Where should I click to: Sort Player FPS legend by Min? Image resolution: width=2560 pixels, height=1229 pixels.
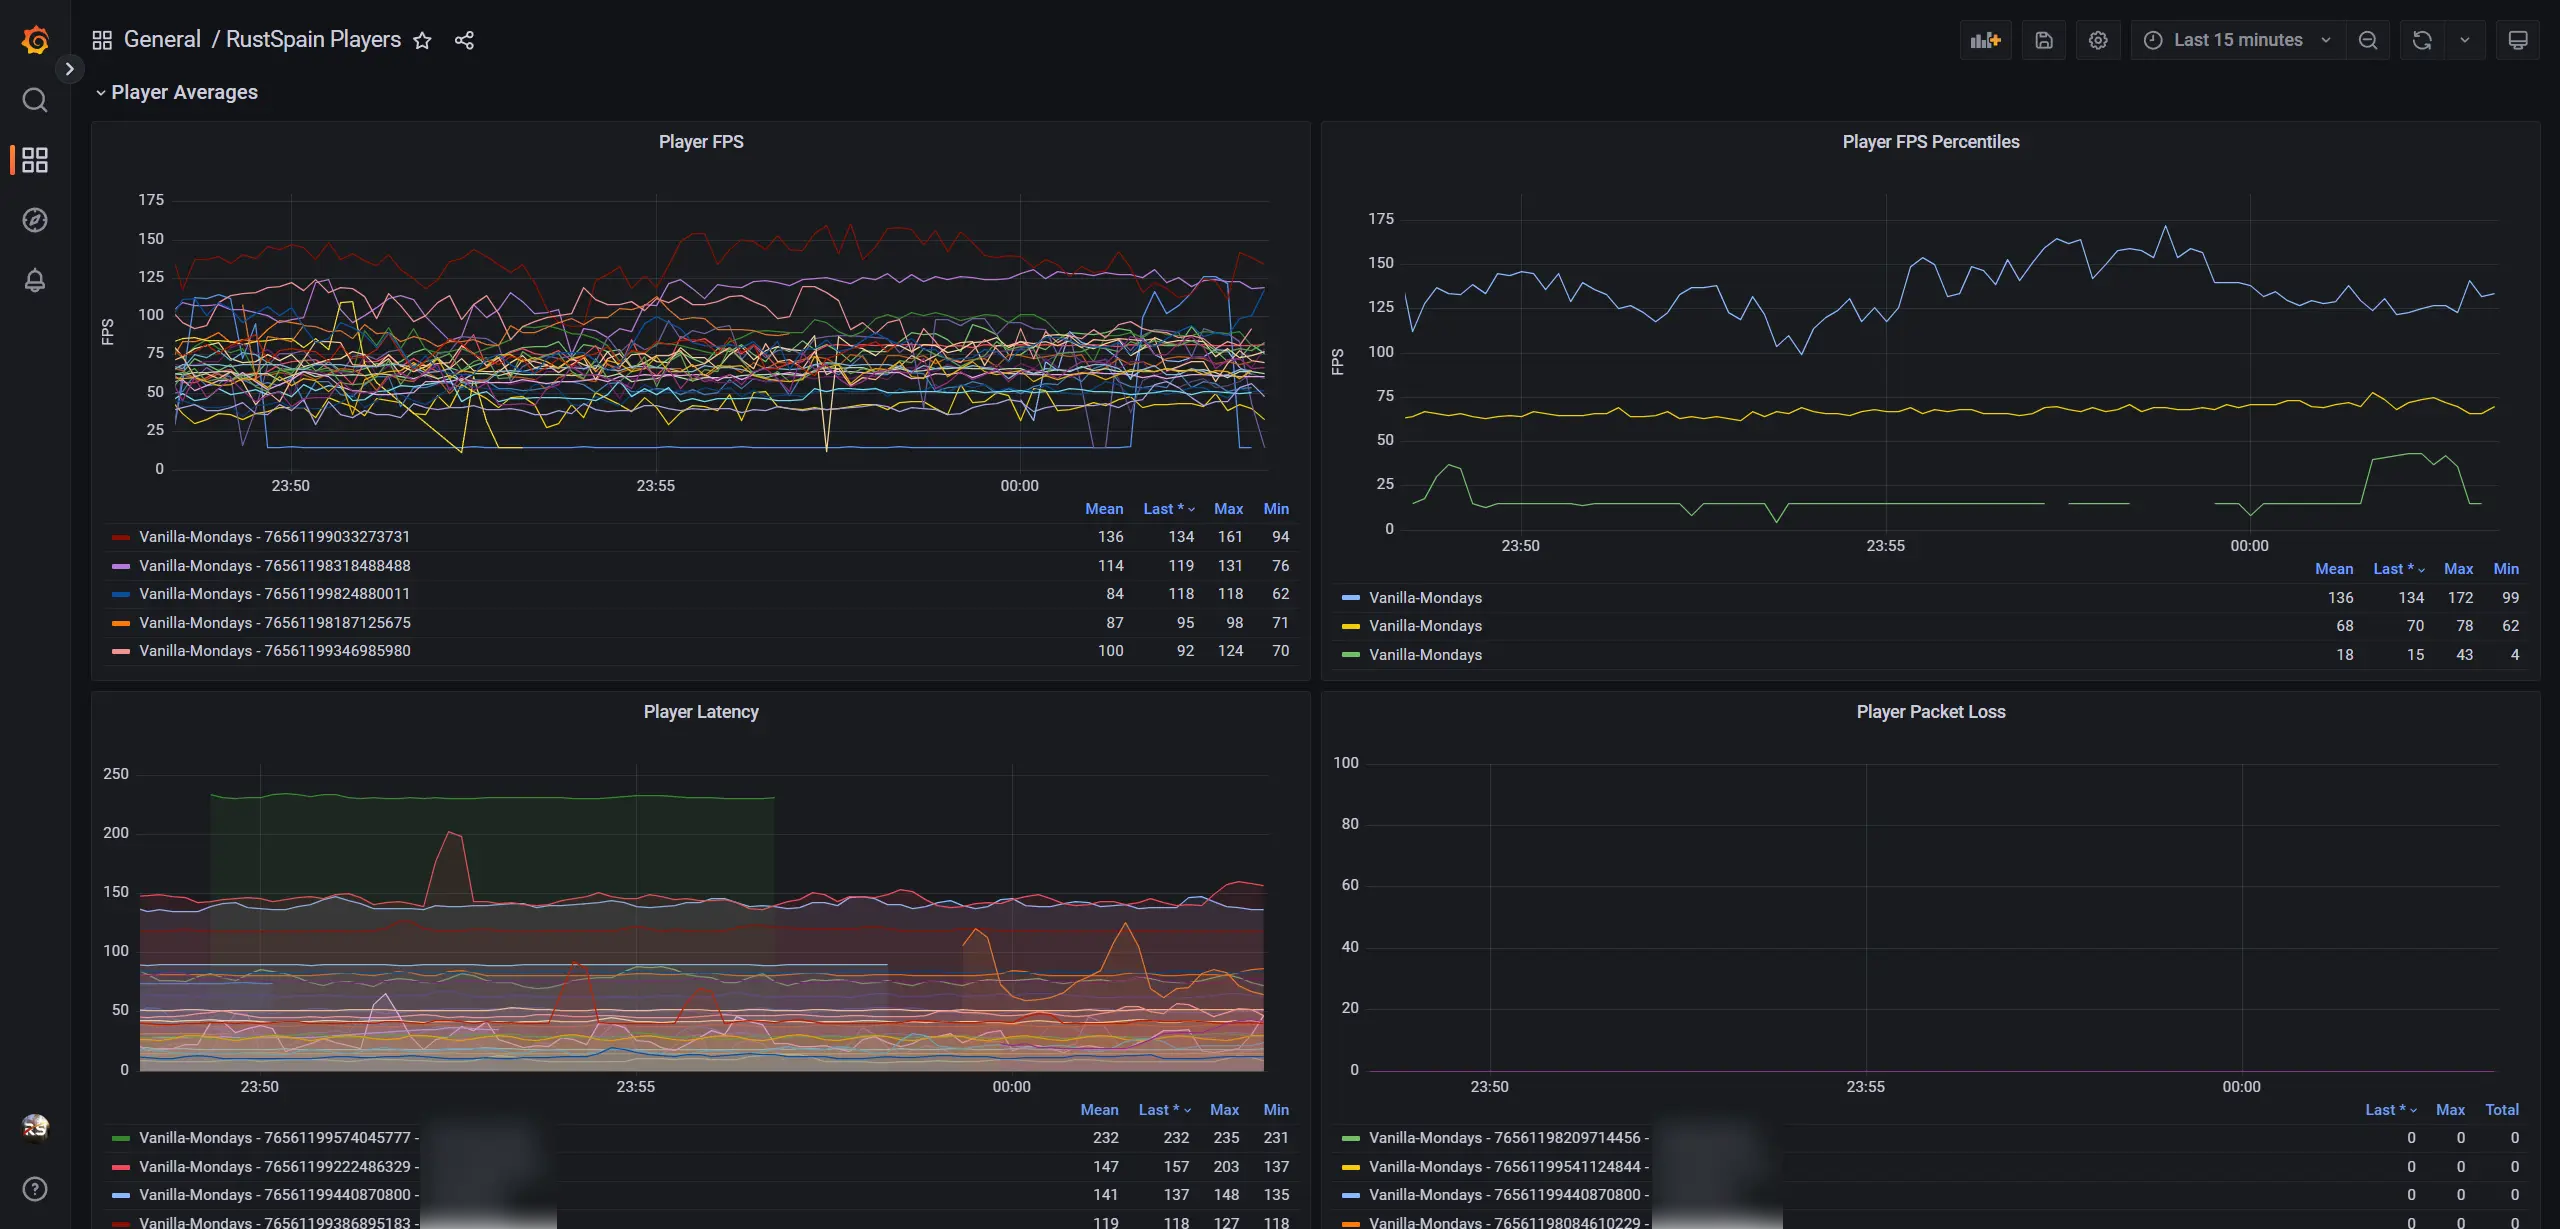pos(1276,509)
